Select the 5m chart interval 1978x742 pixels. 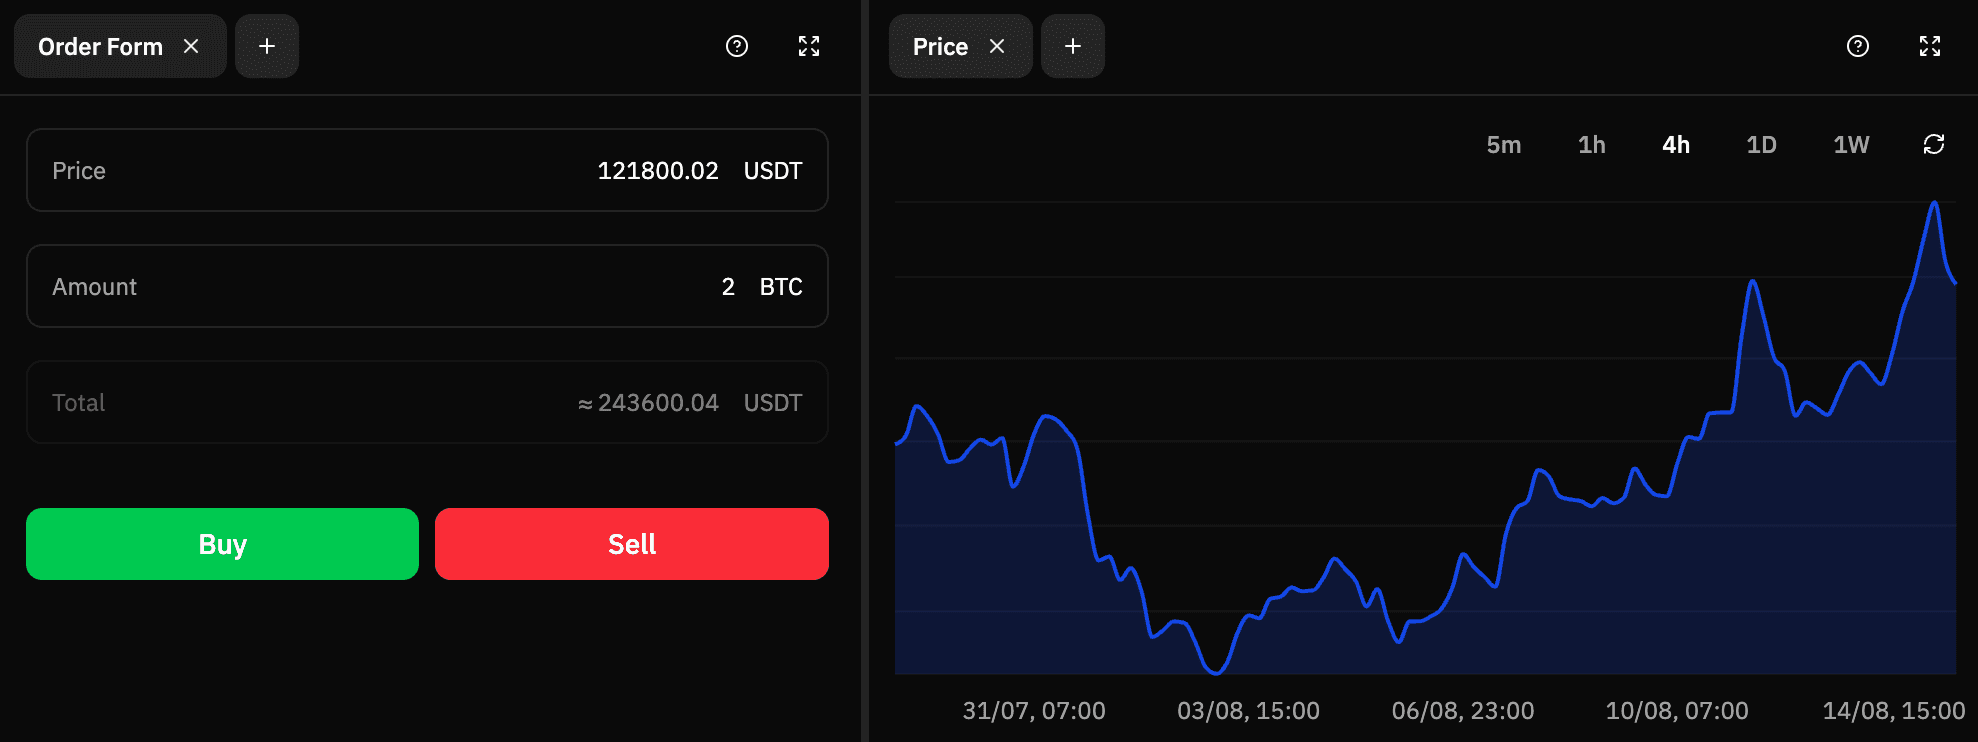click(x=1503, y=145)
